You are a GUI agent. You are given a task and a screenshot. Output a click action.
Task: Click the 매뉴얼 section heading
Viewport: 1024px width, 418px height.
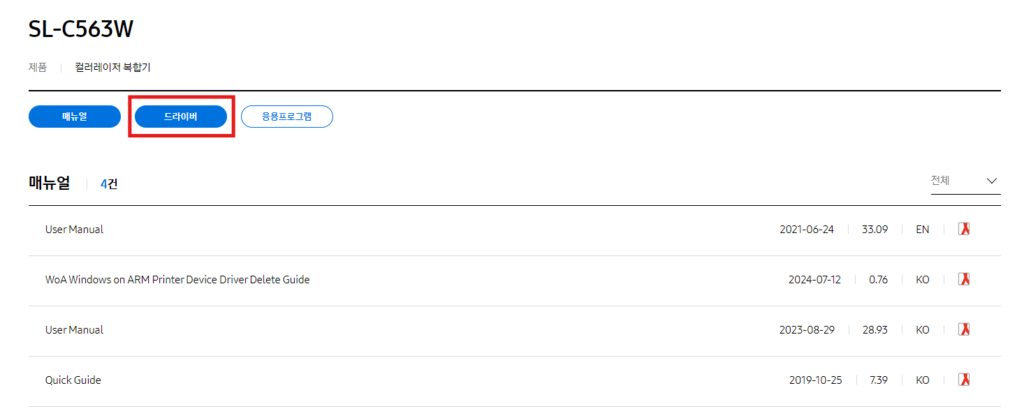pos(50,183)
